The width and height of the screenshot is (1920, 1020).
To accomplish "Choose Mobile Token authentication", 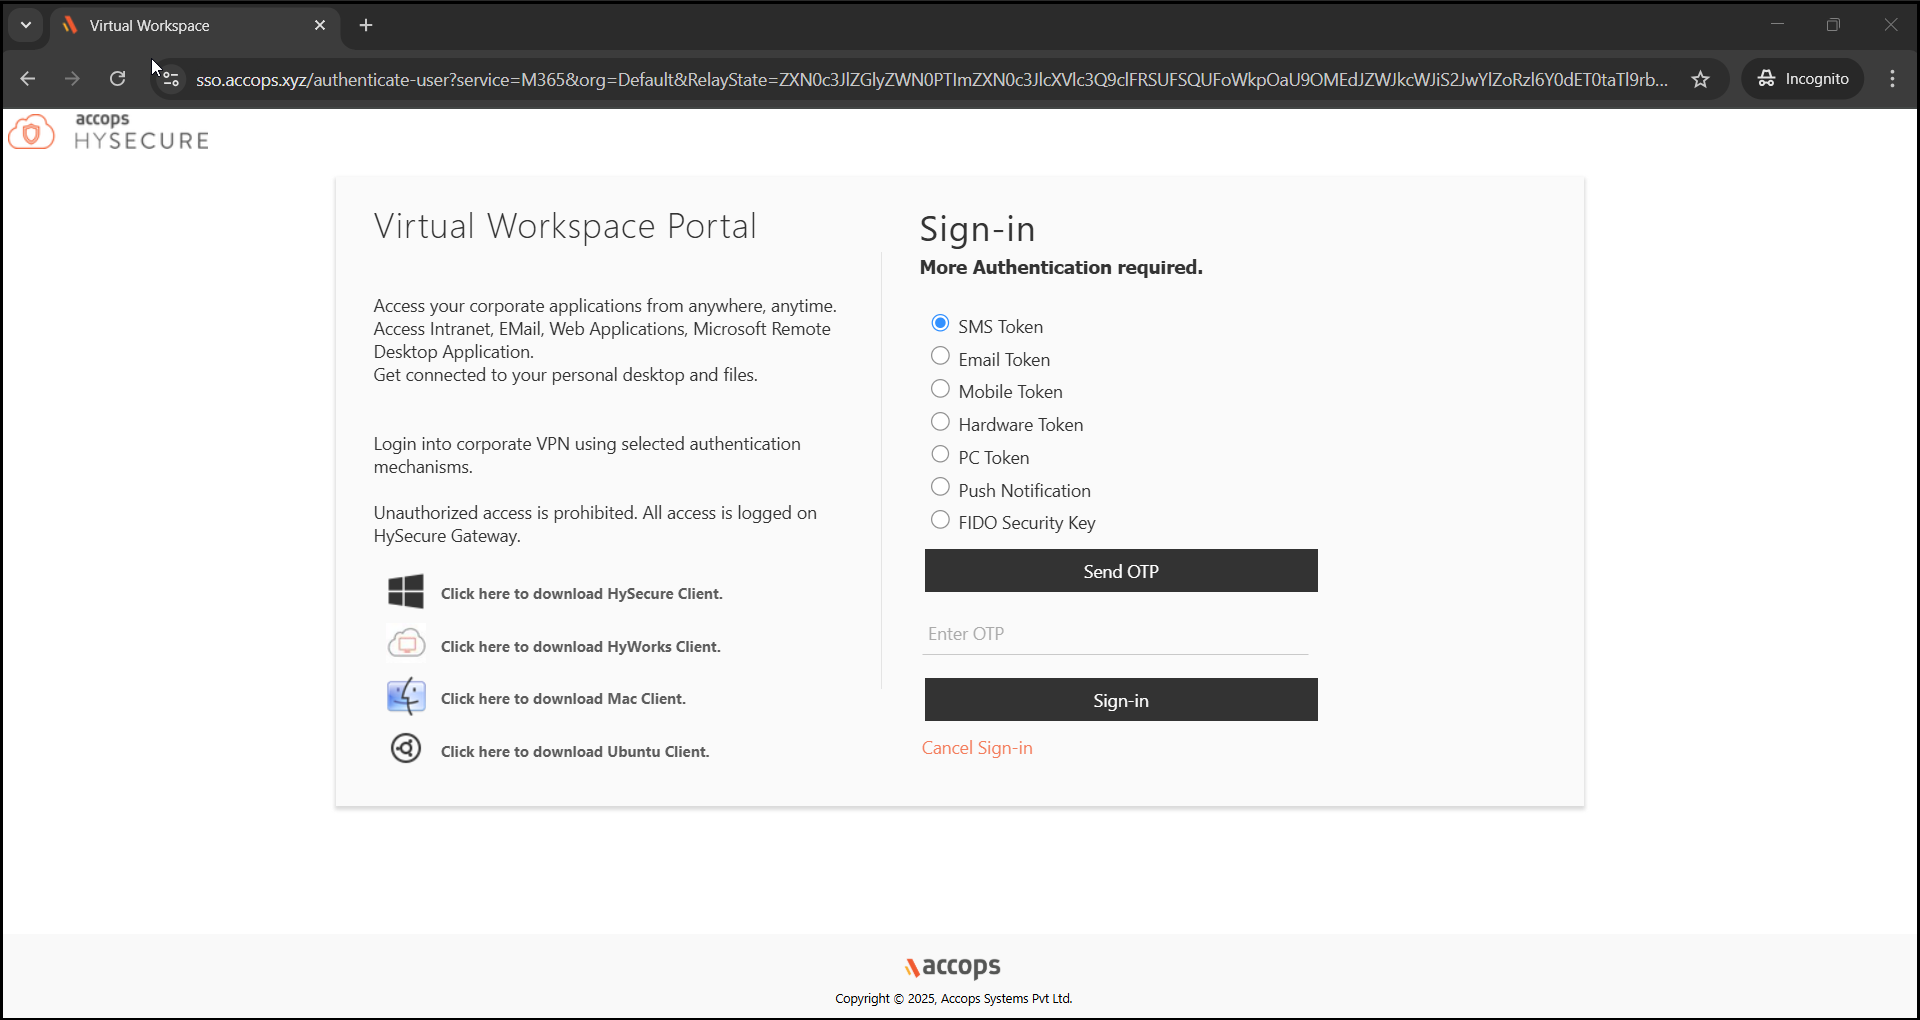I will tap(940, 389).
